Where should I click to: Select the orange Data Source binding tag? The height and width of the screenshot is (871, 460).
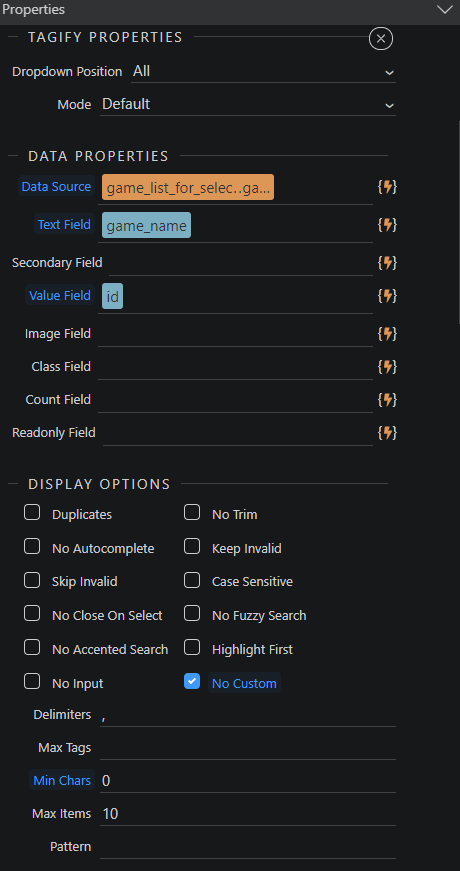click(x=188, y=187)
